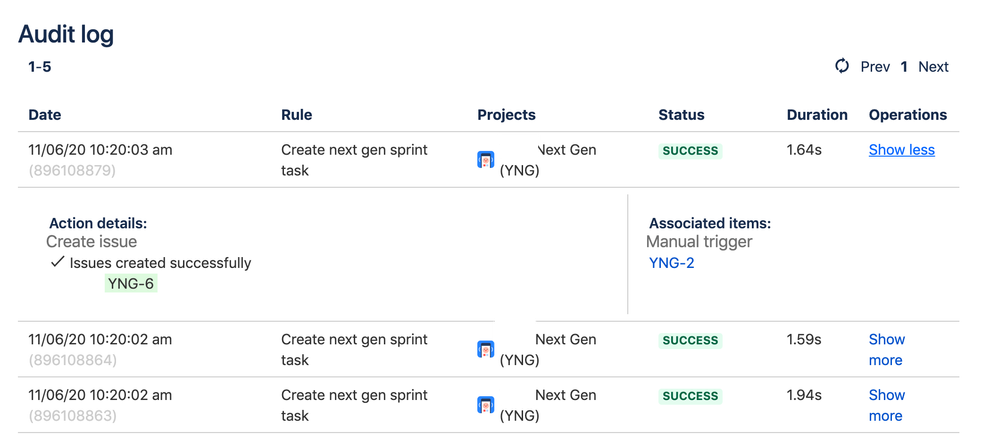The height and width of the screenshot is (434, 999).
Task: Click the Status column header
Action: pos(681,115)
